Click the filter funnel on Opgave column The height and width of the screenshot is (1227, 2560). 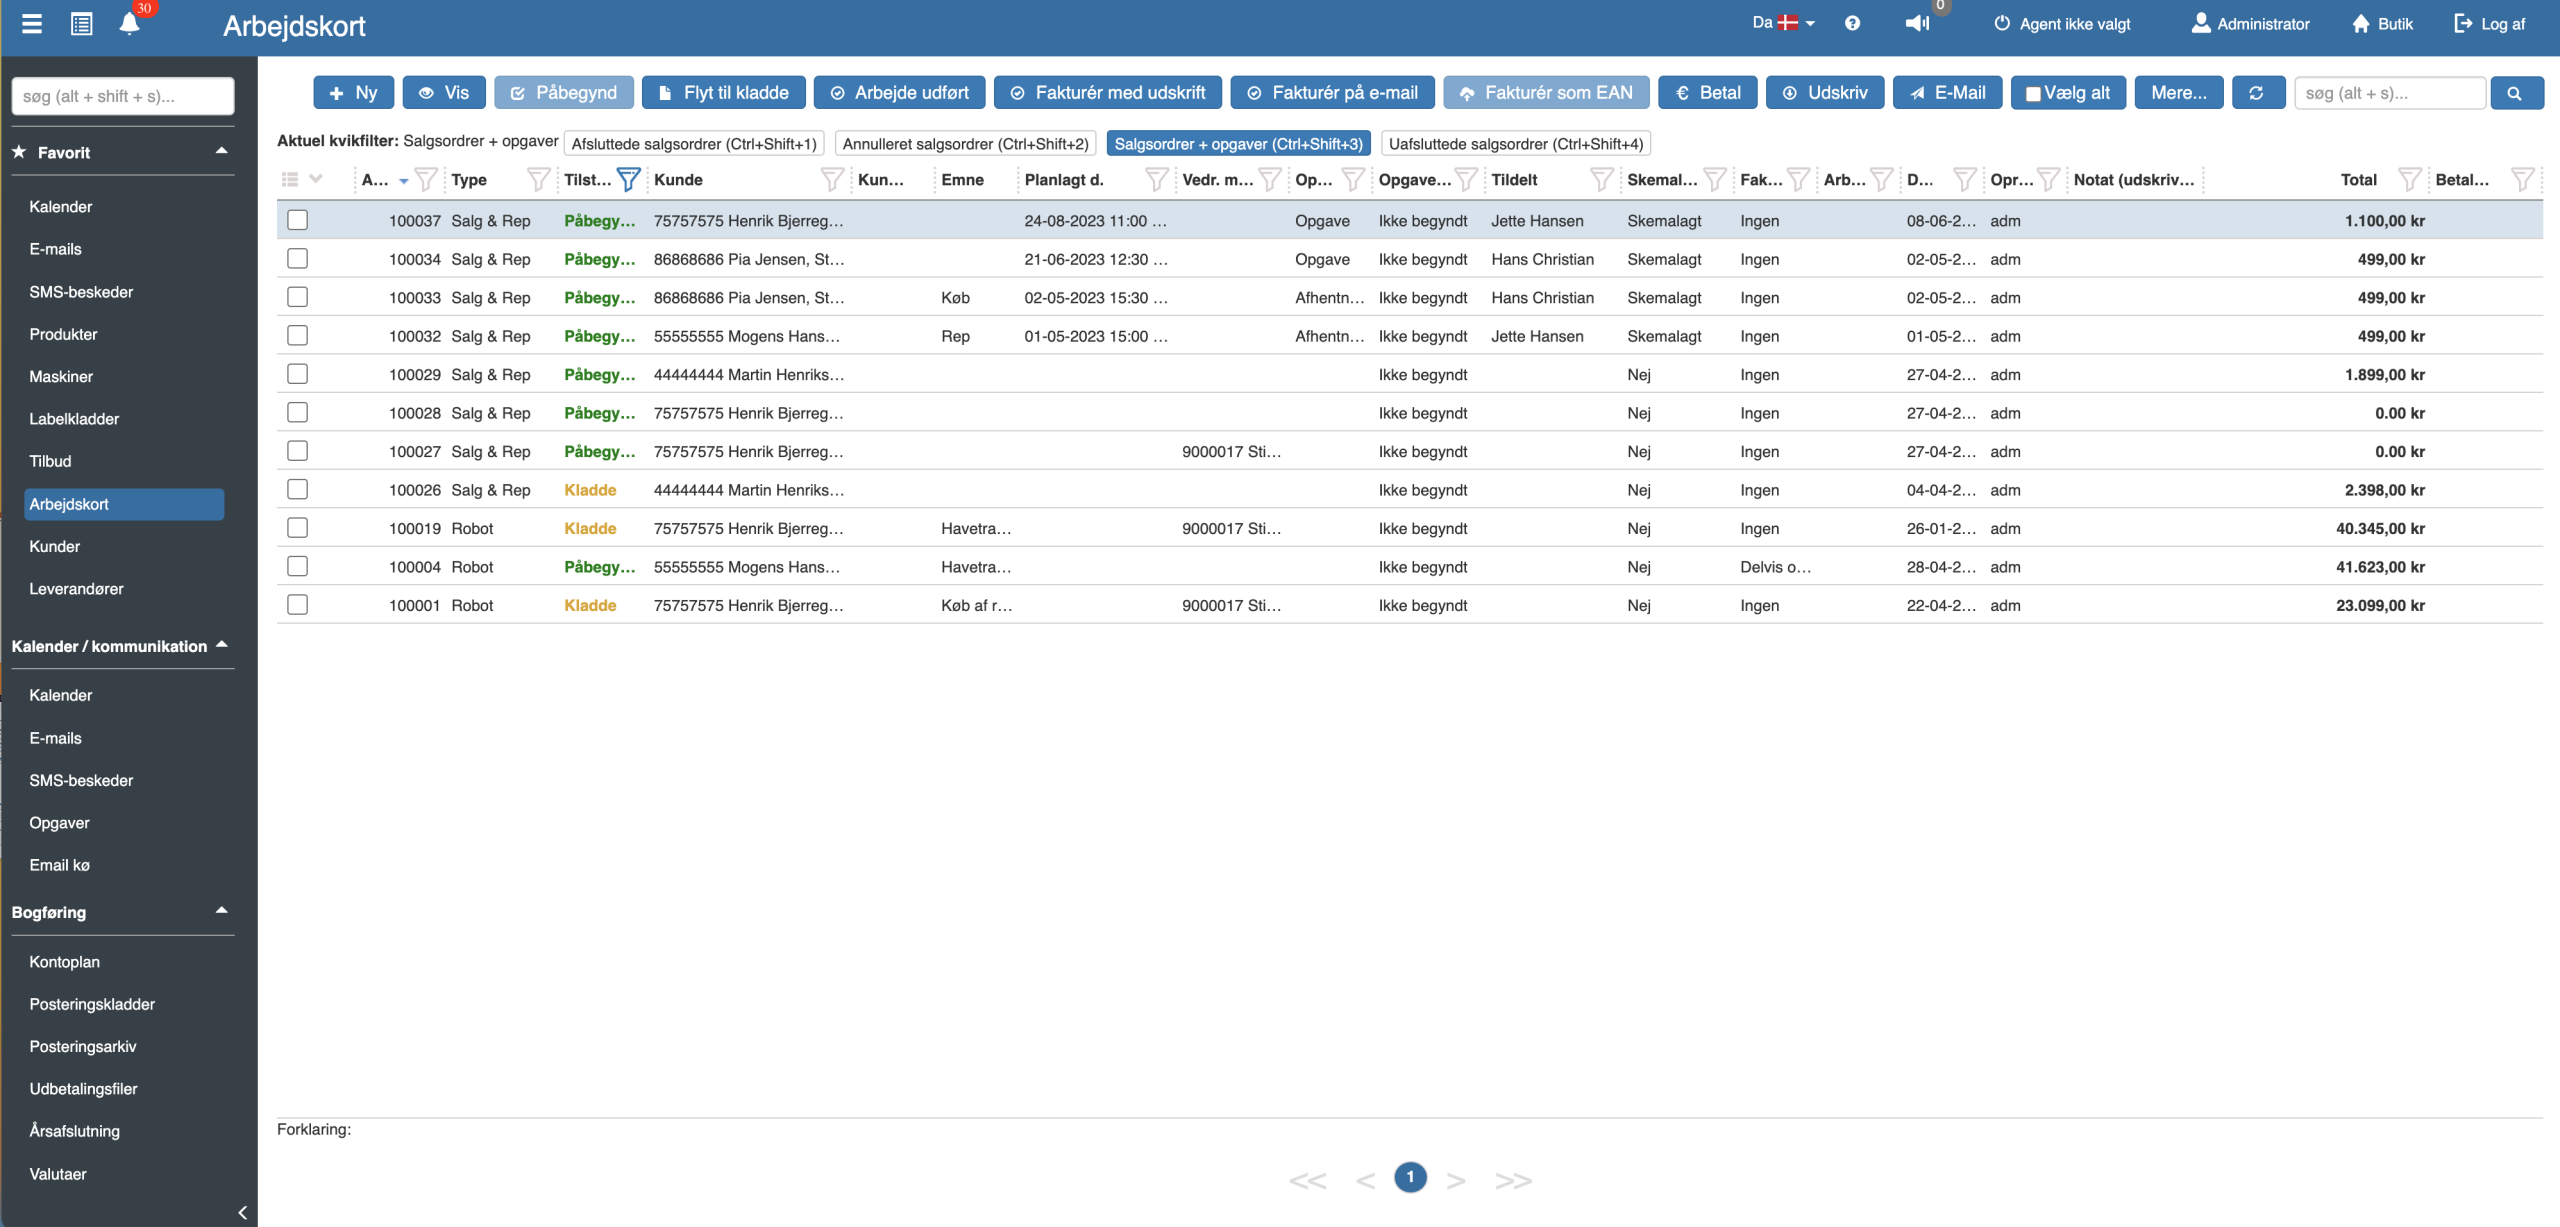click(1466, 180)
